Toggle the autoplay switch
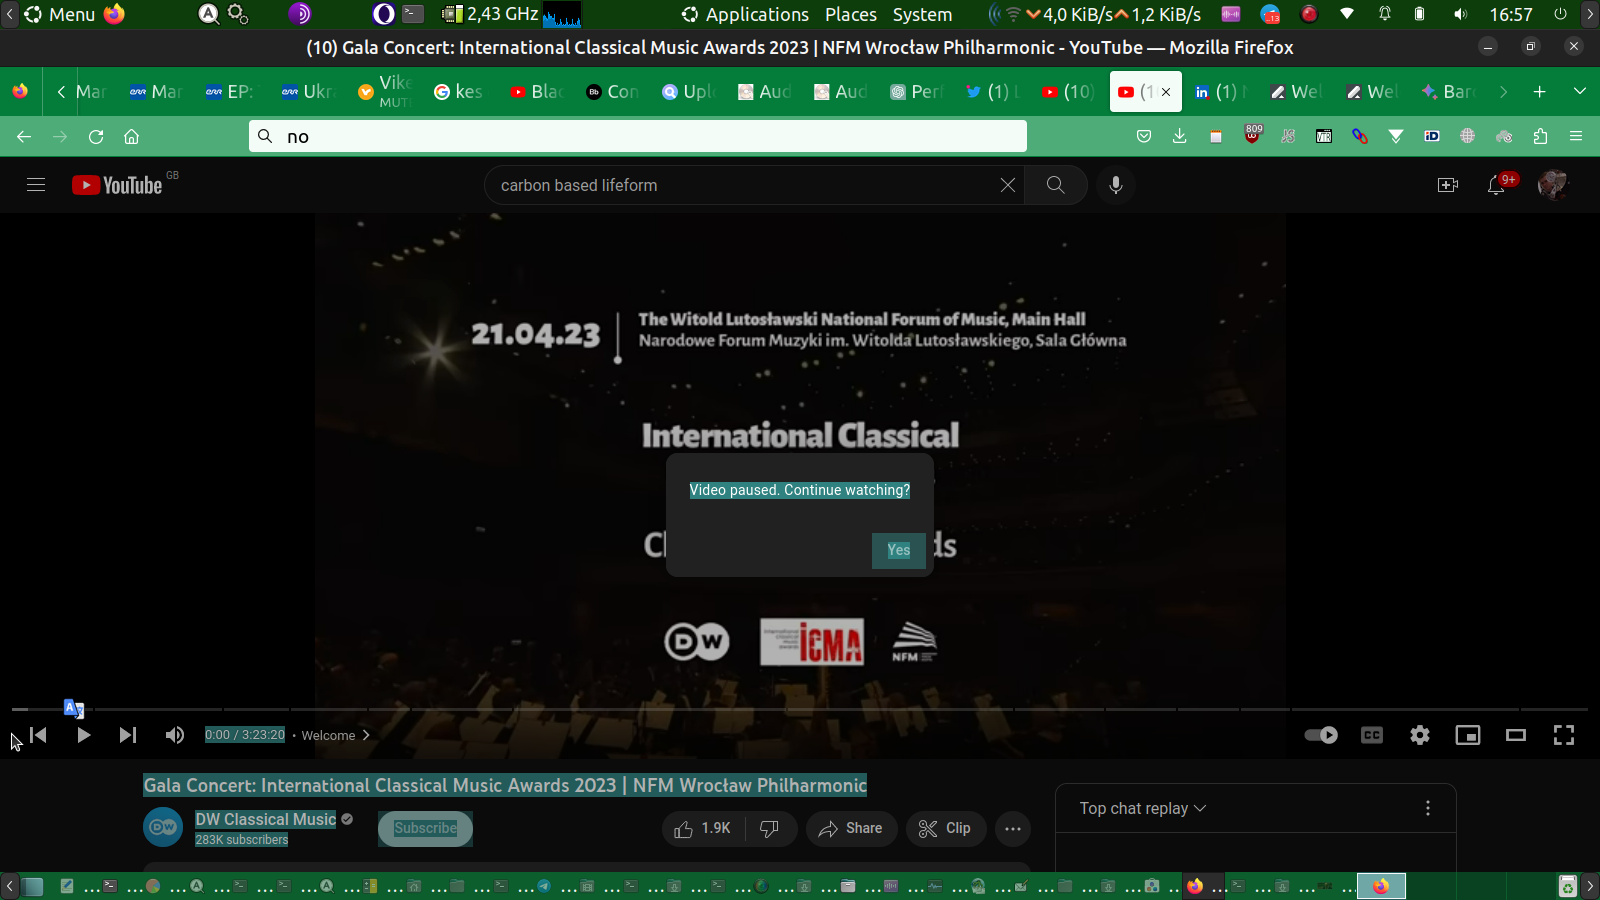The height and width of the screenshot is (900, 1600). pyautogui.click(x=1321, y=735)
